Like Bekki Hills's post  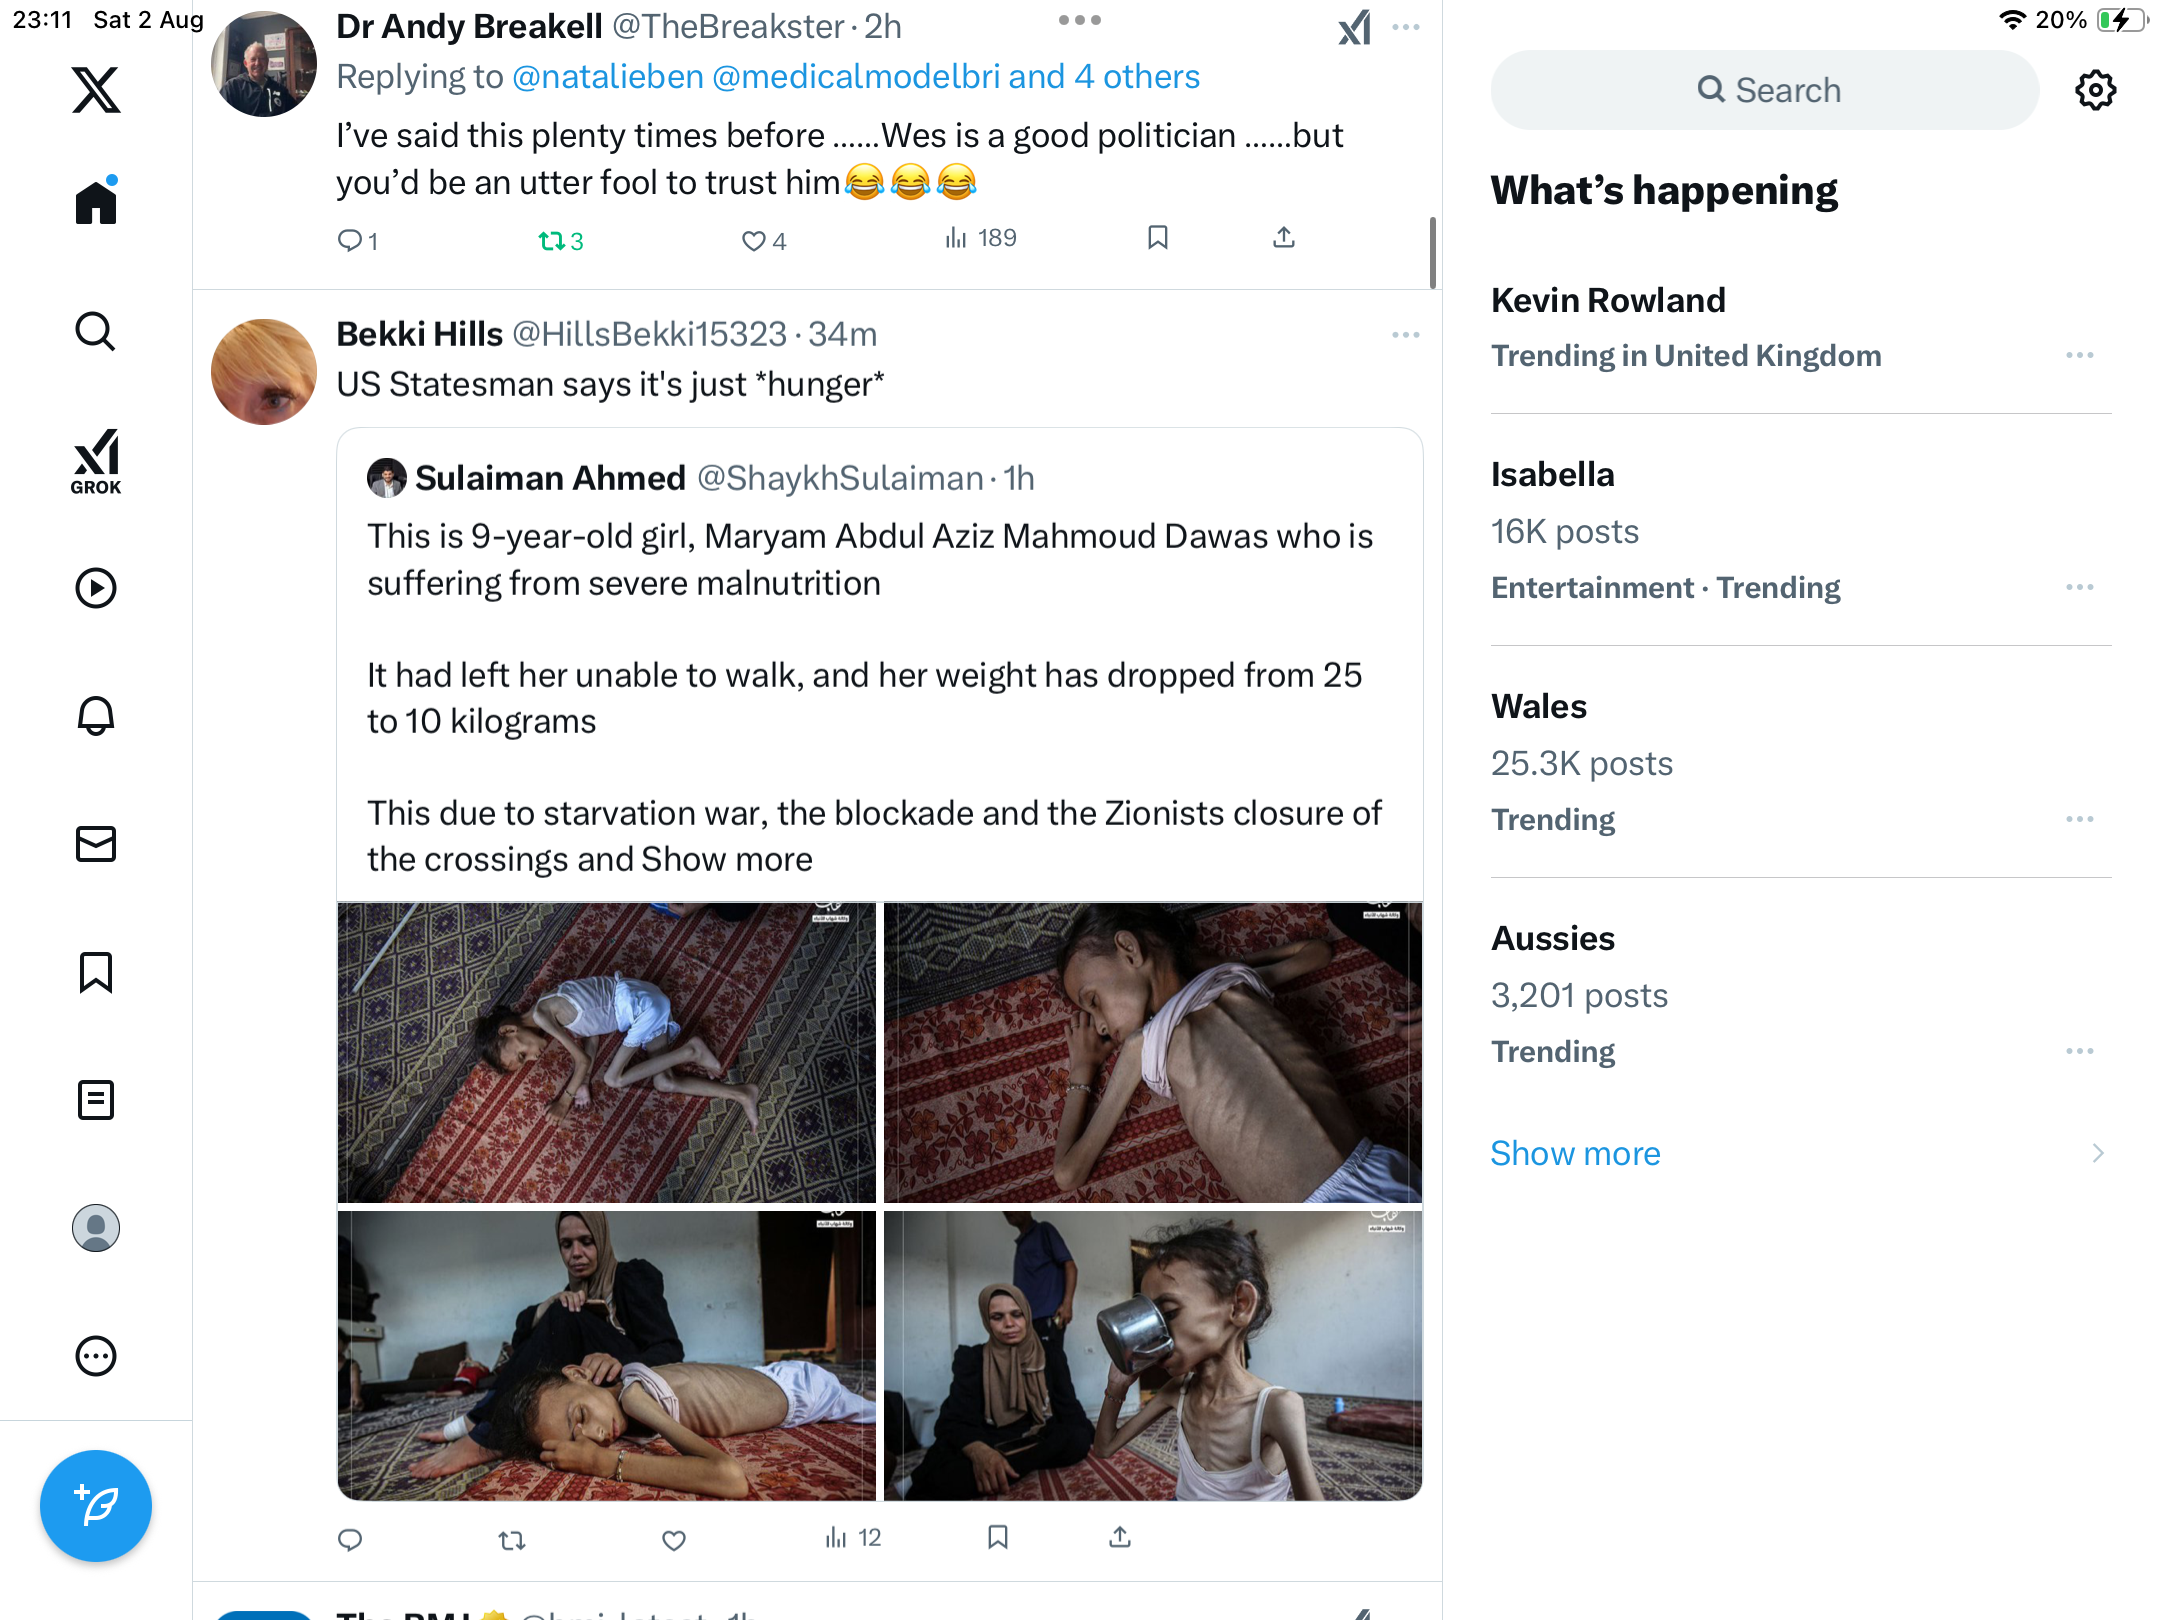click(x=674, y=1540)
